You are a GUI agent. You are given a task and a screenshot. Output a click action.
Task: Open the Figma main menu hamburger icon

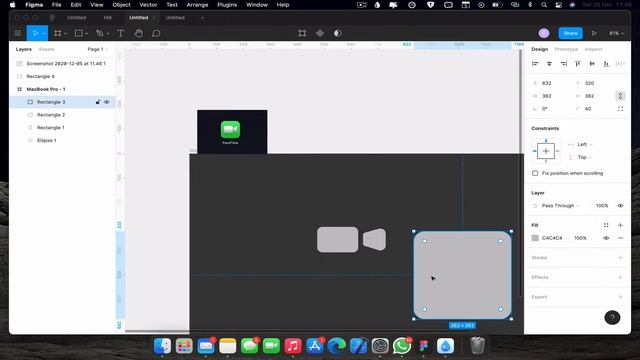(x=18, y=33)
